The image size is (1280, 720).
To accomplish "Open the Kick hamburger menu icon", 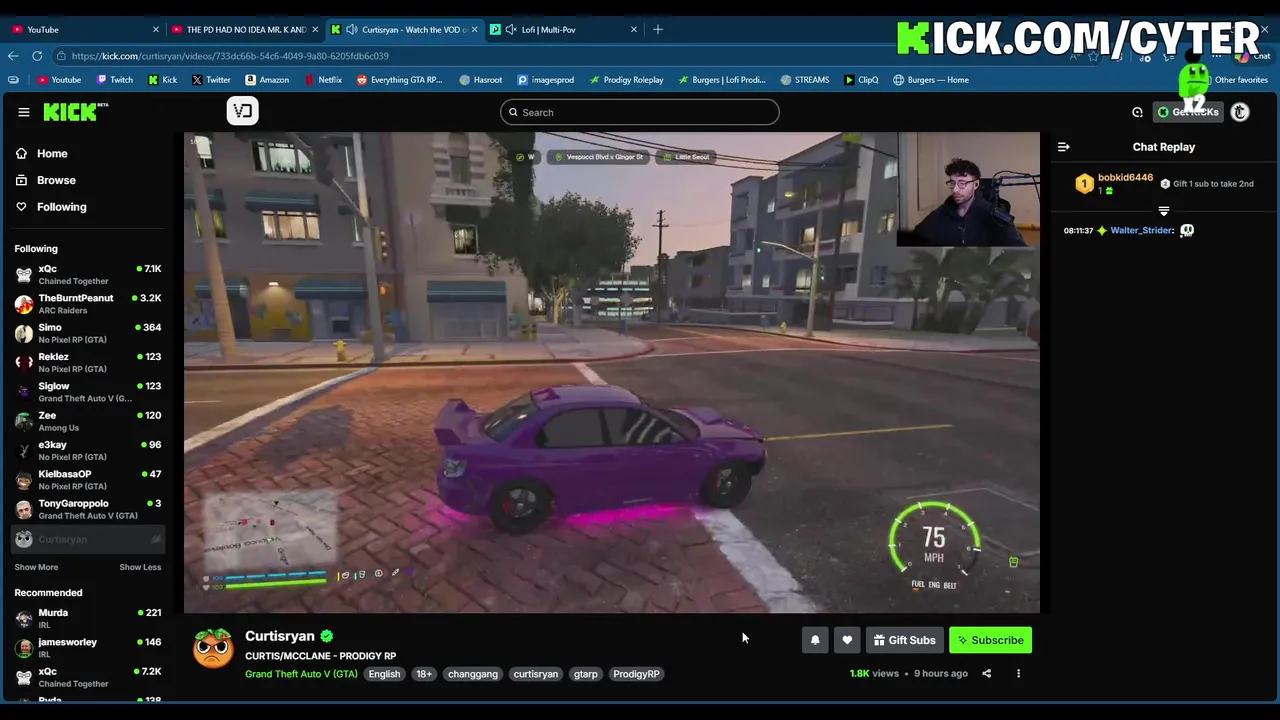I will coord(24,112).
